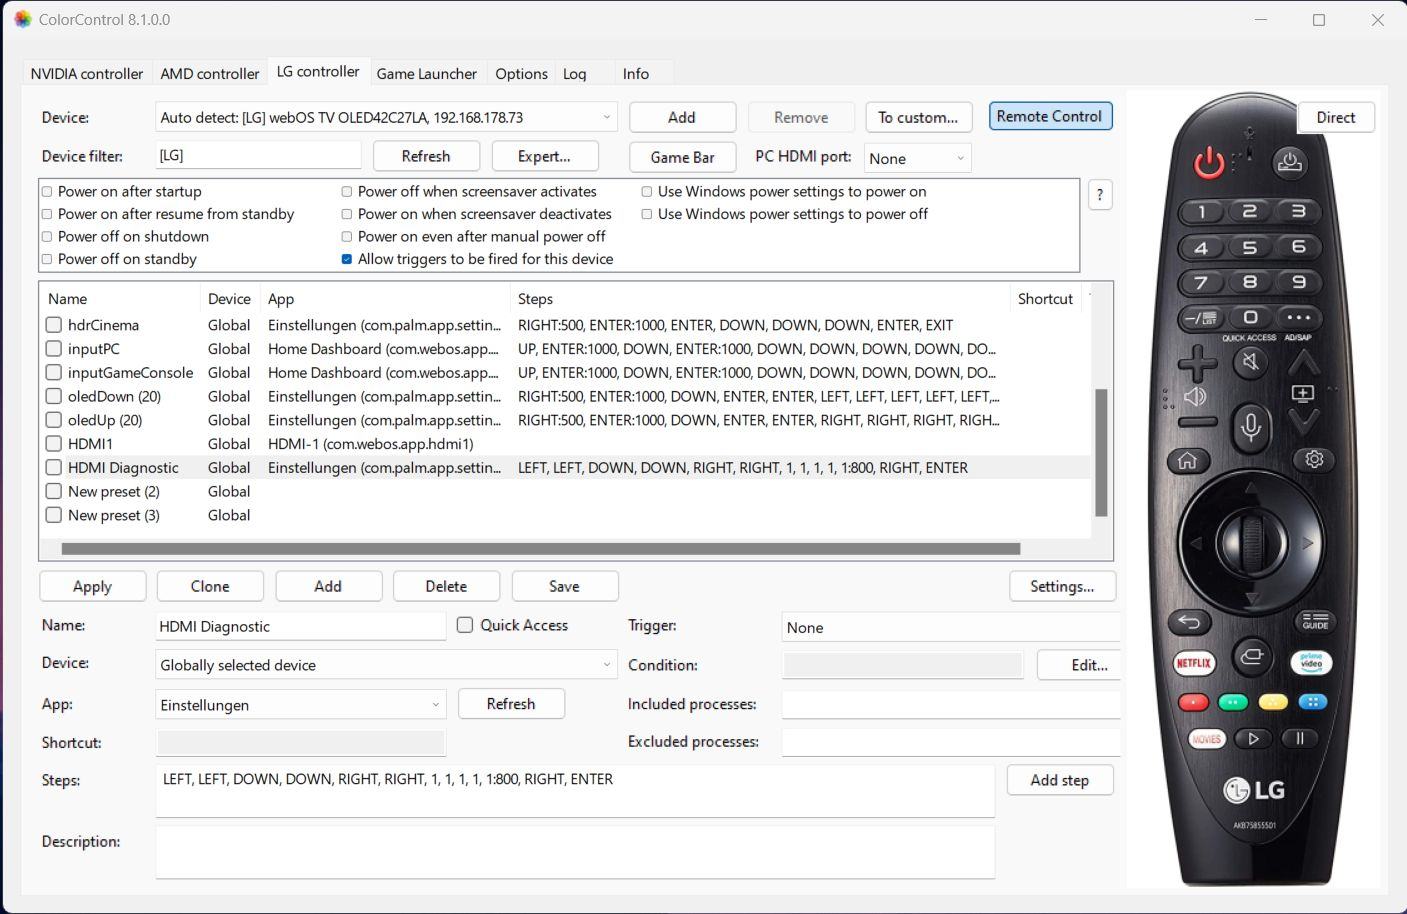Click the MOVIES button on remote
This screenshot has width=1407, height=914.
pos(1206,739)
